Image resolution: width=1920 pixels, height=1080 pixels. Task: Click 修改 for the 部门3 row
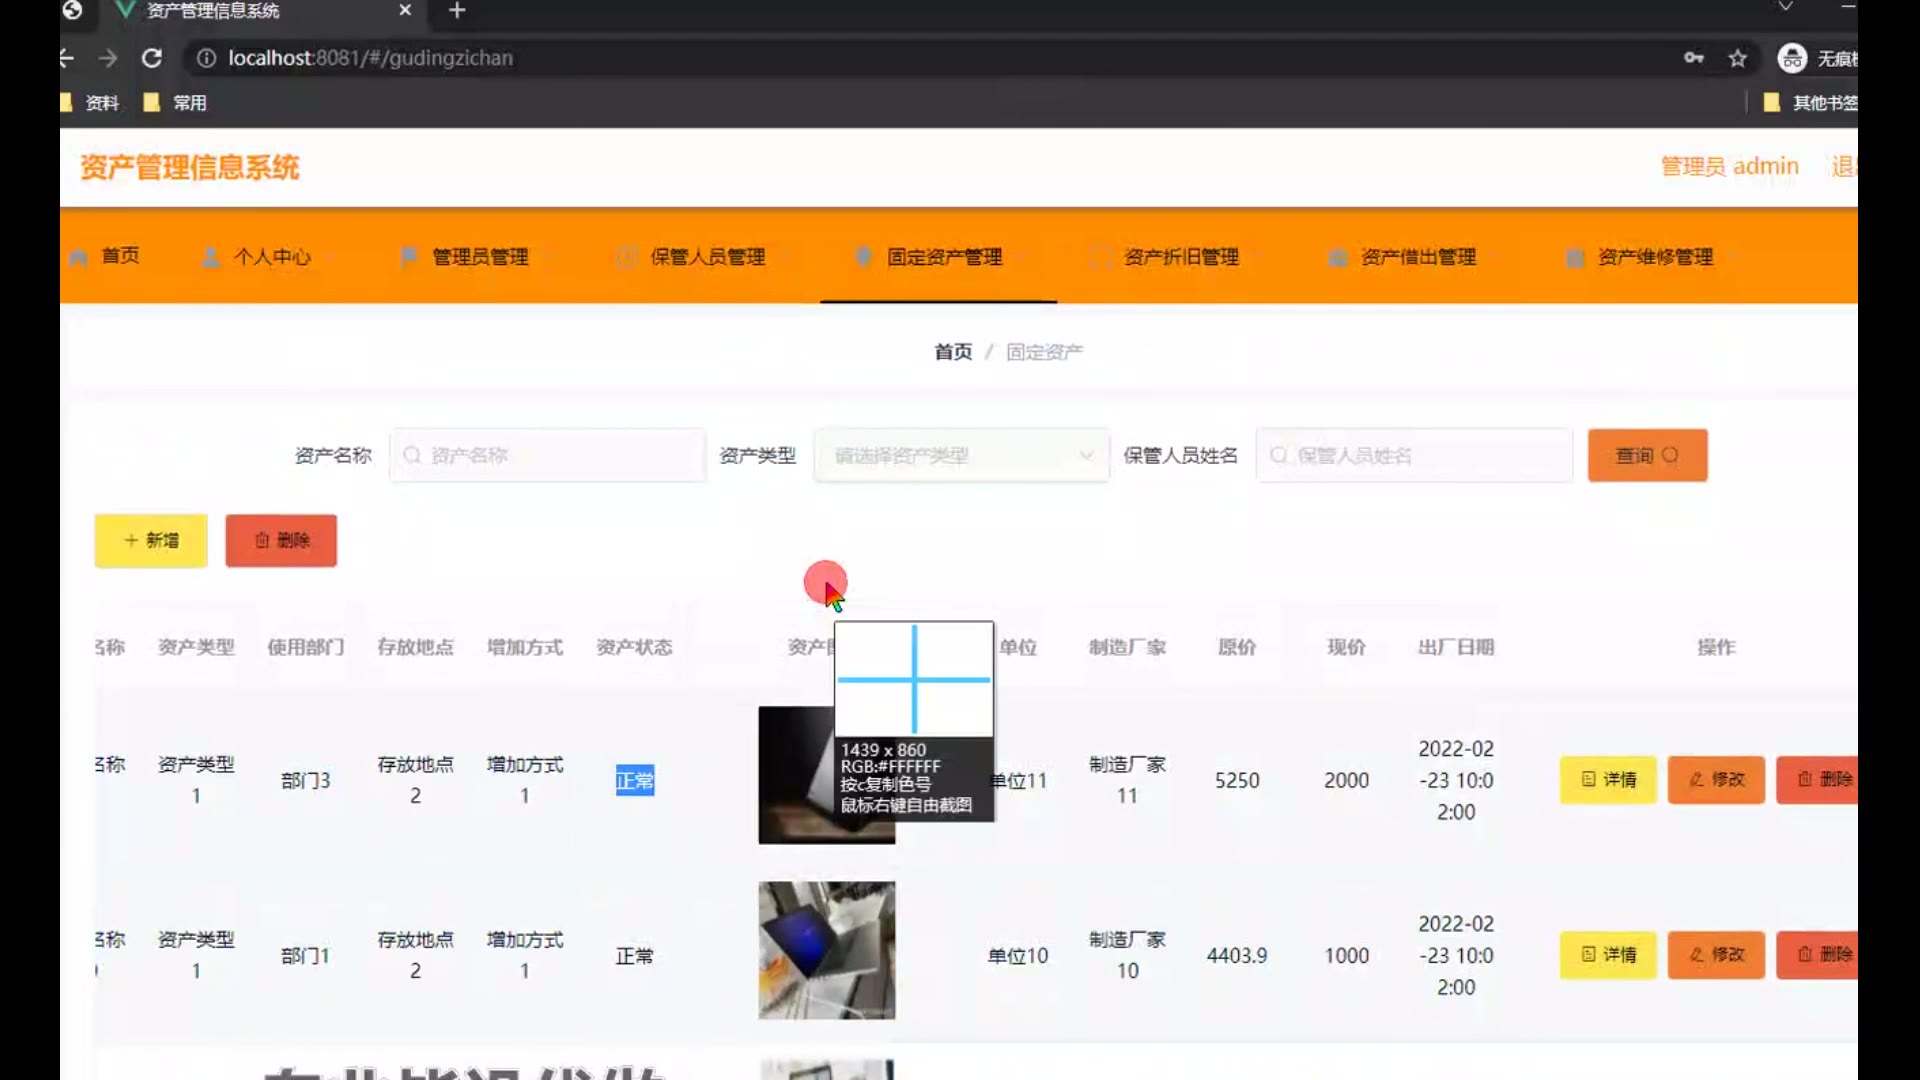pos(1716,780)
